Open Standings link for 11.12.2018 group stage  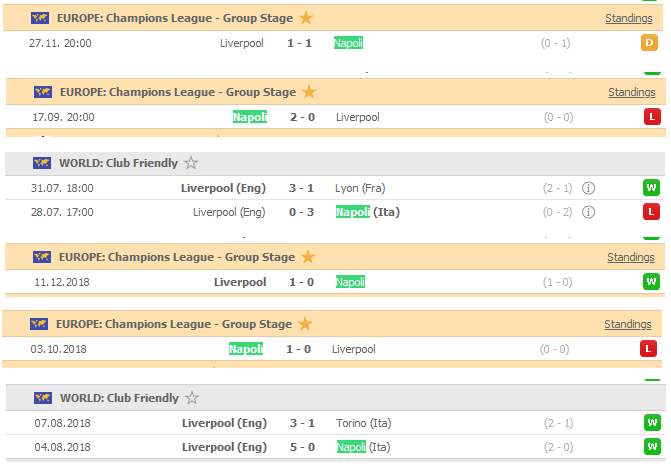click(631, 257)
